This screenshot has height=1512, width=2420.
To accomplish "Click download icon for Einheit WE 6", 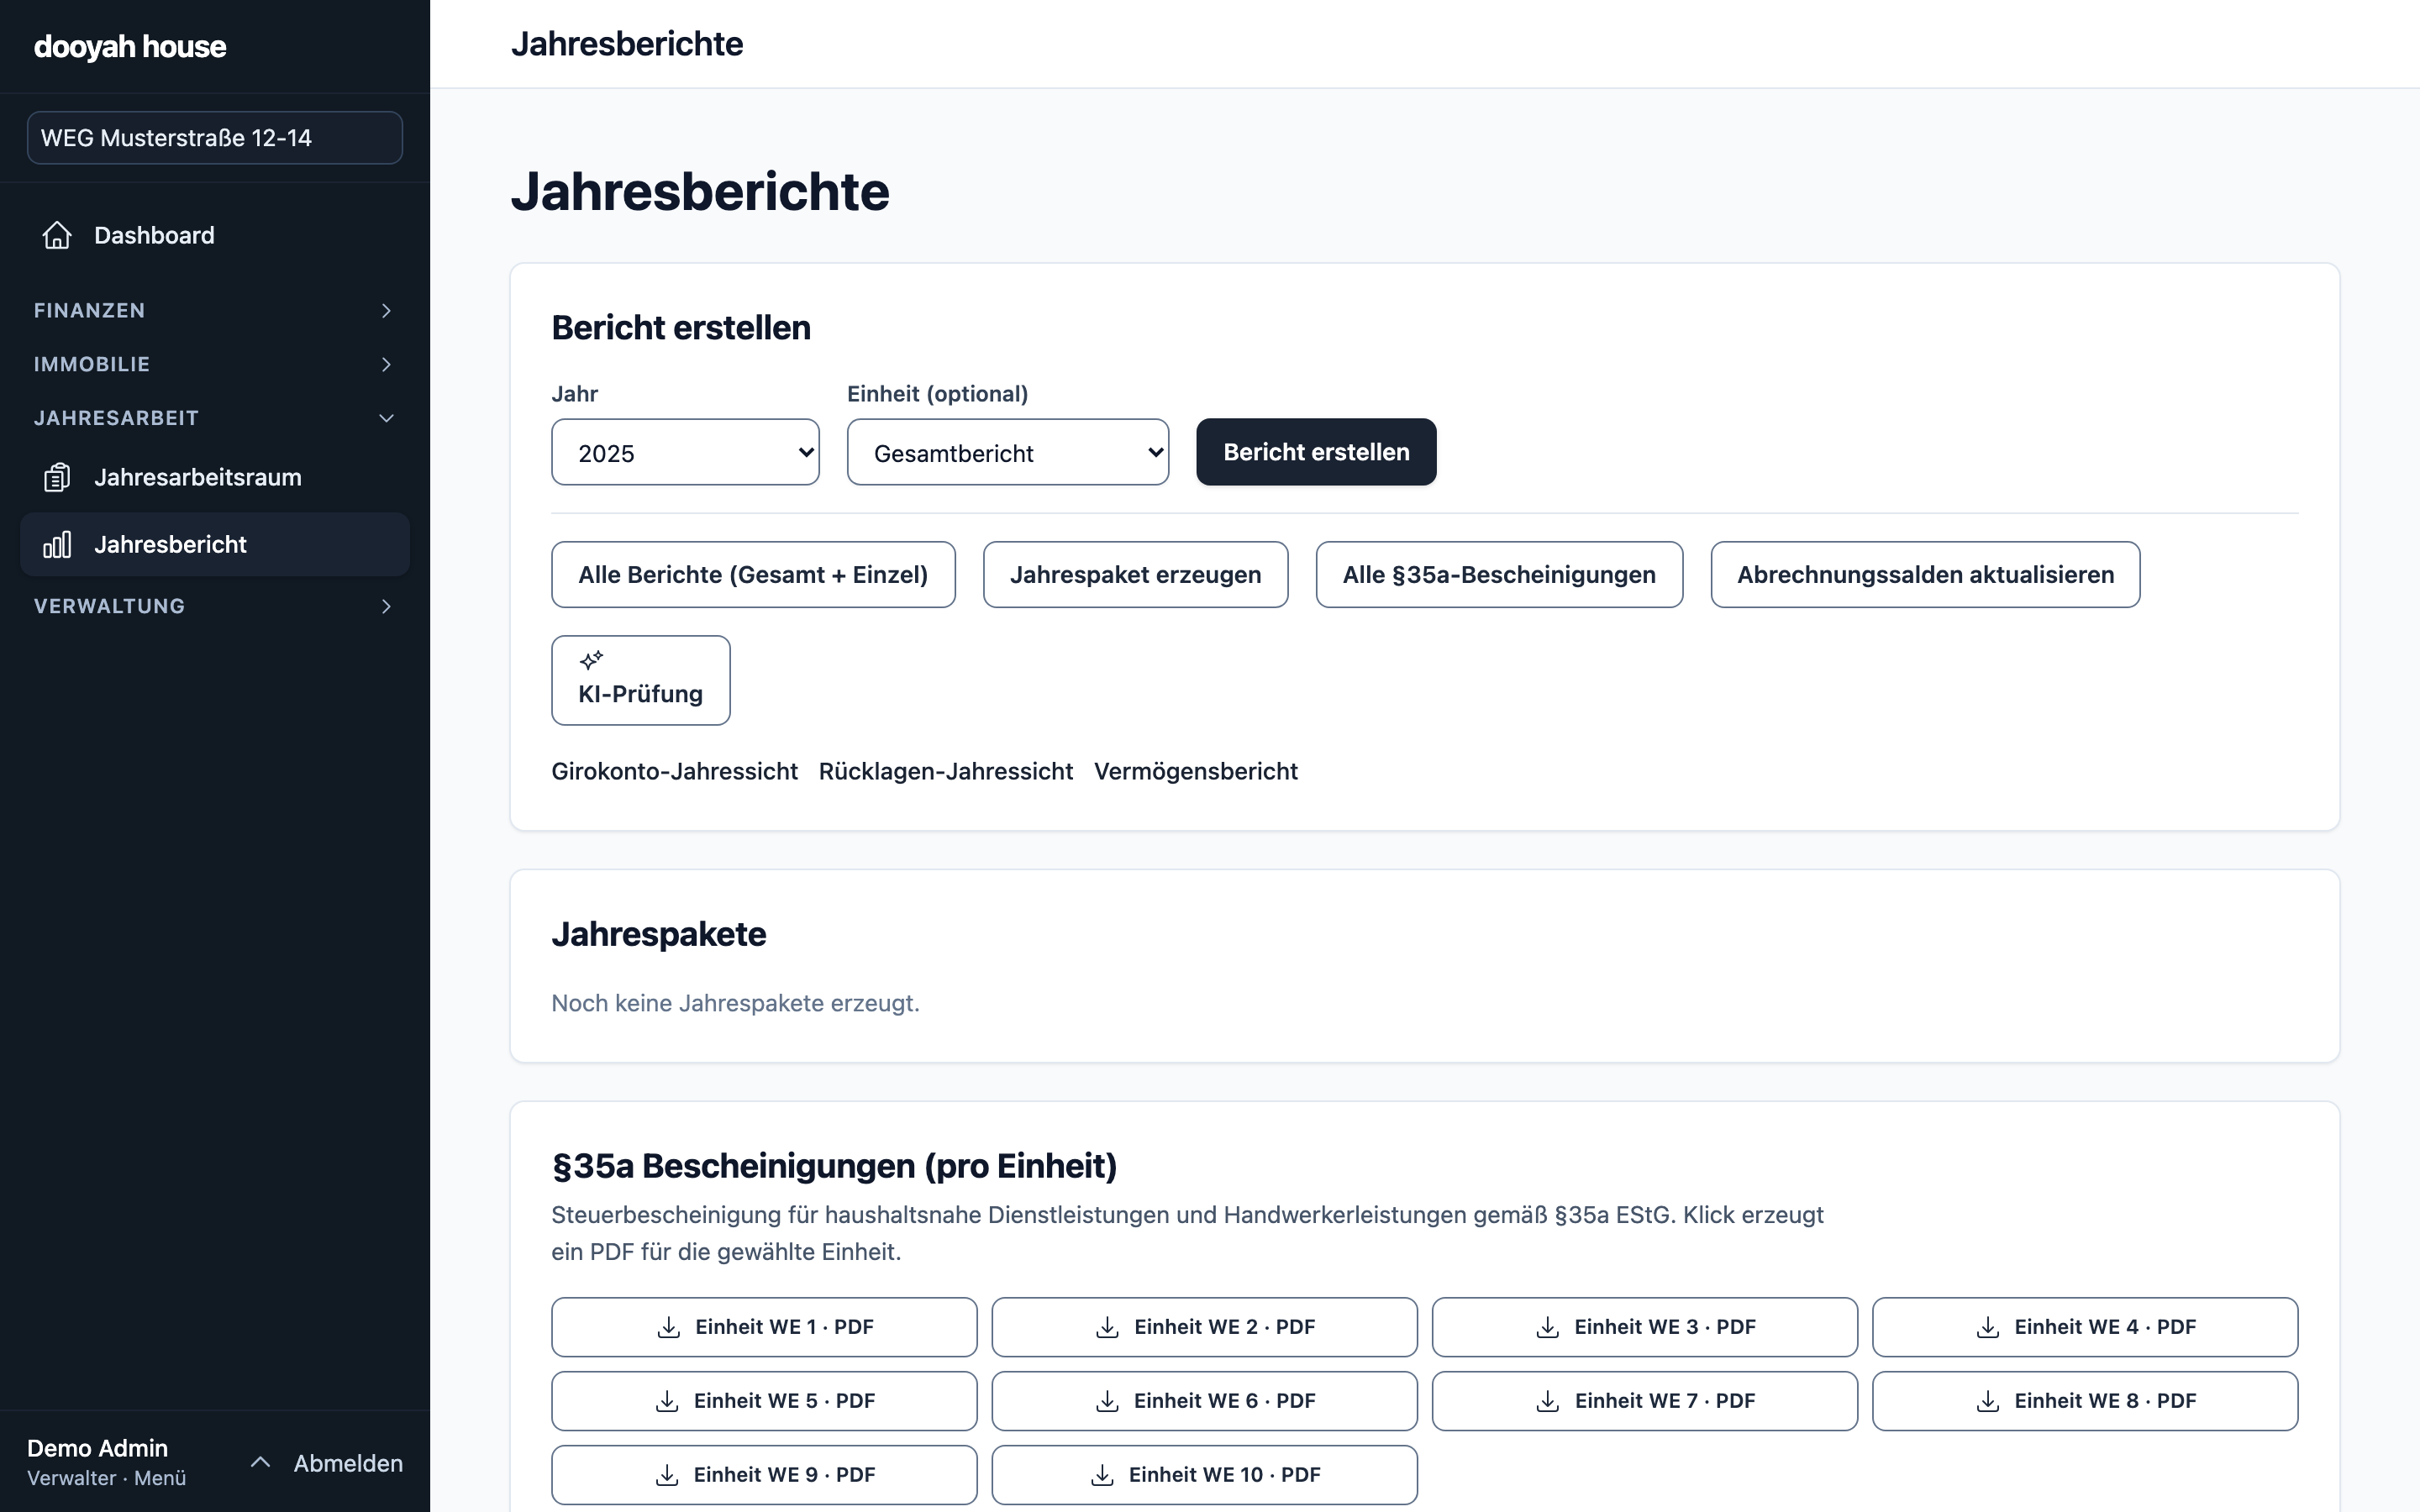I will pyautogui.click(x=1107, y=1401).
